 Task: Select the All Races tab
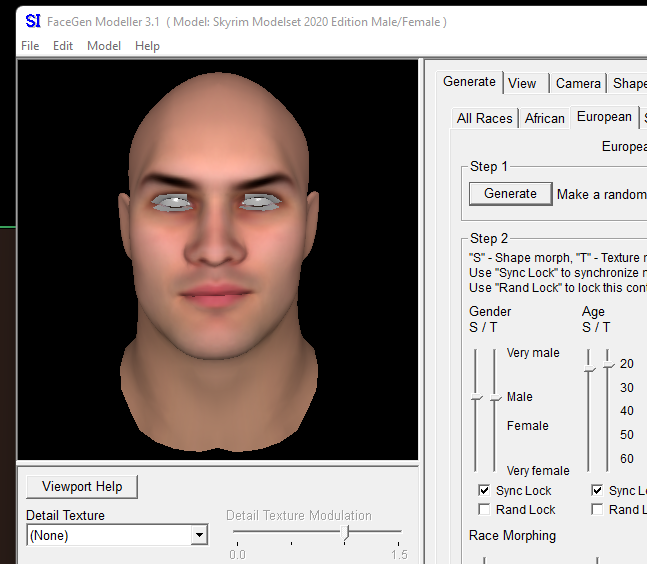click(484, 118)
